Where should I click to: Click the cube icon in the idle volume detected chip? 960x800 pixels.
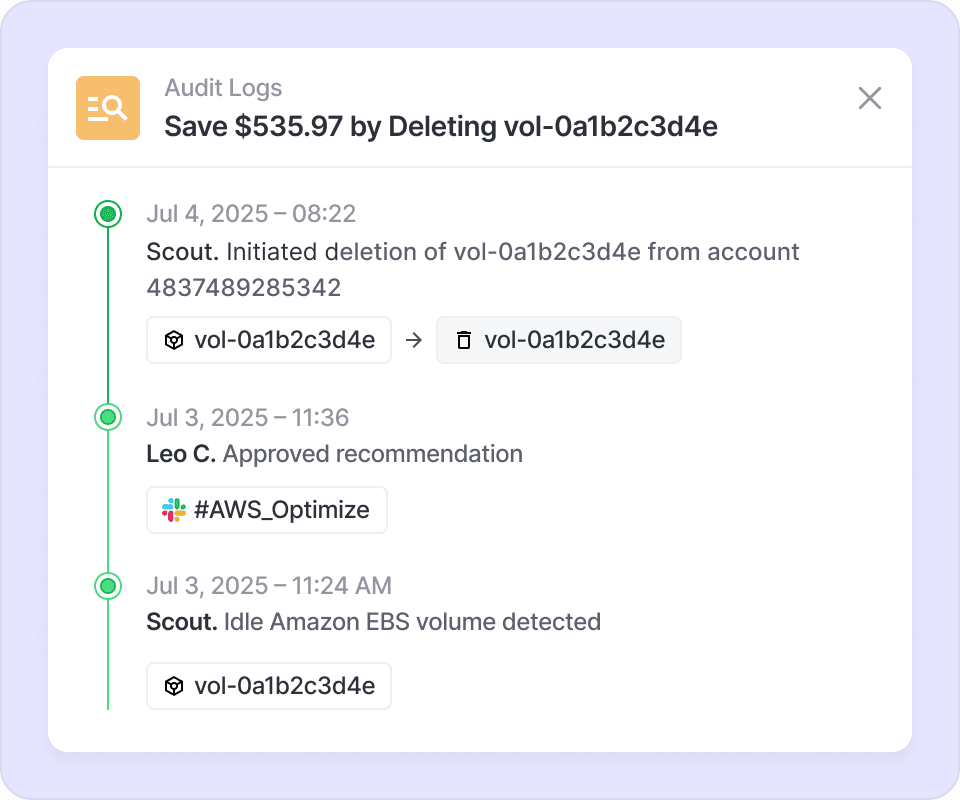tap(174, 686)
